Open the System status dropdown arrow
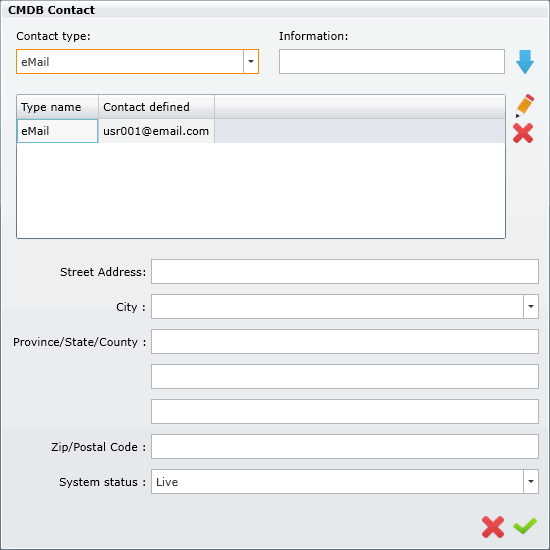The image size is (550, 550). 531,482
